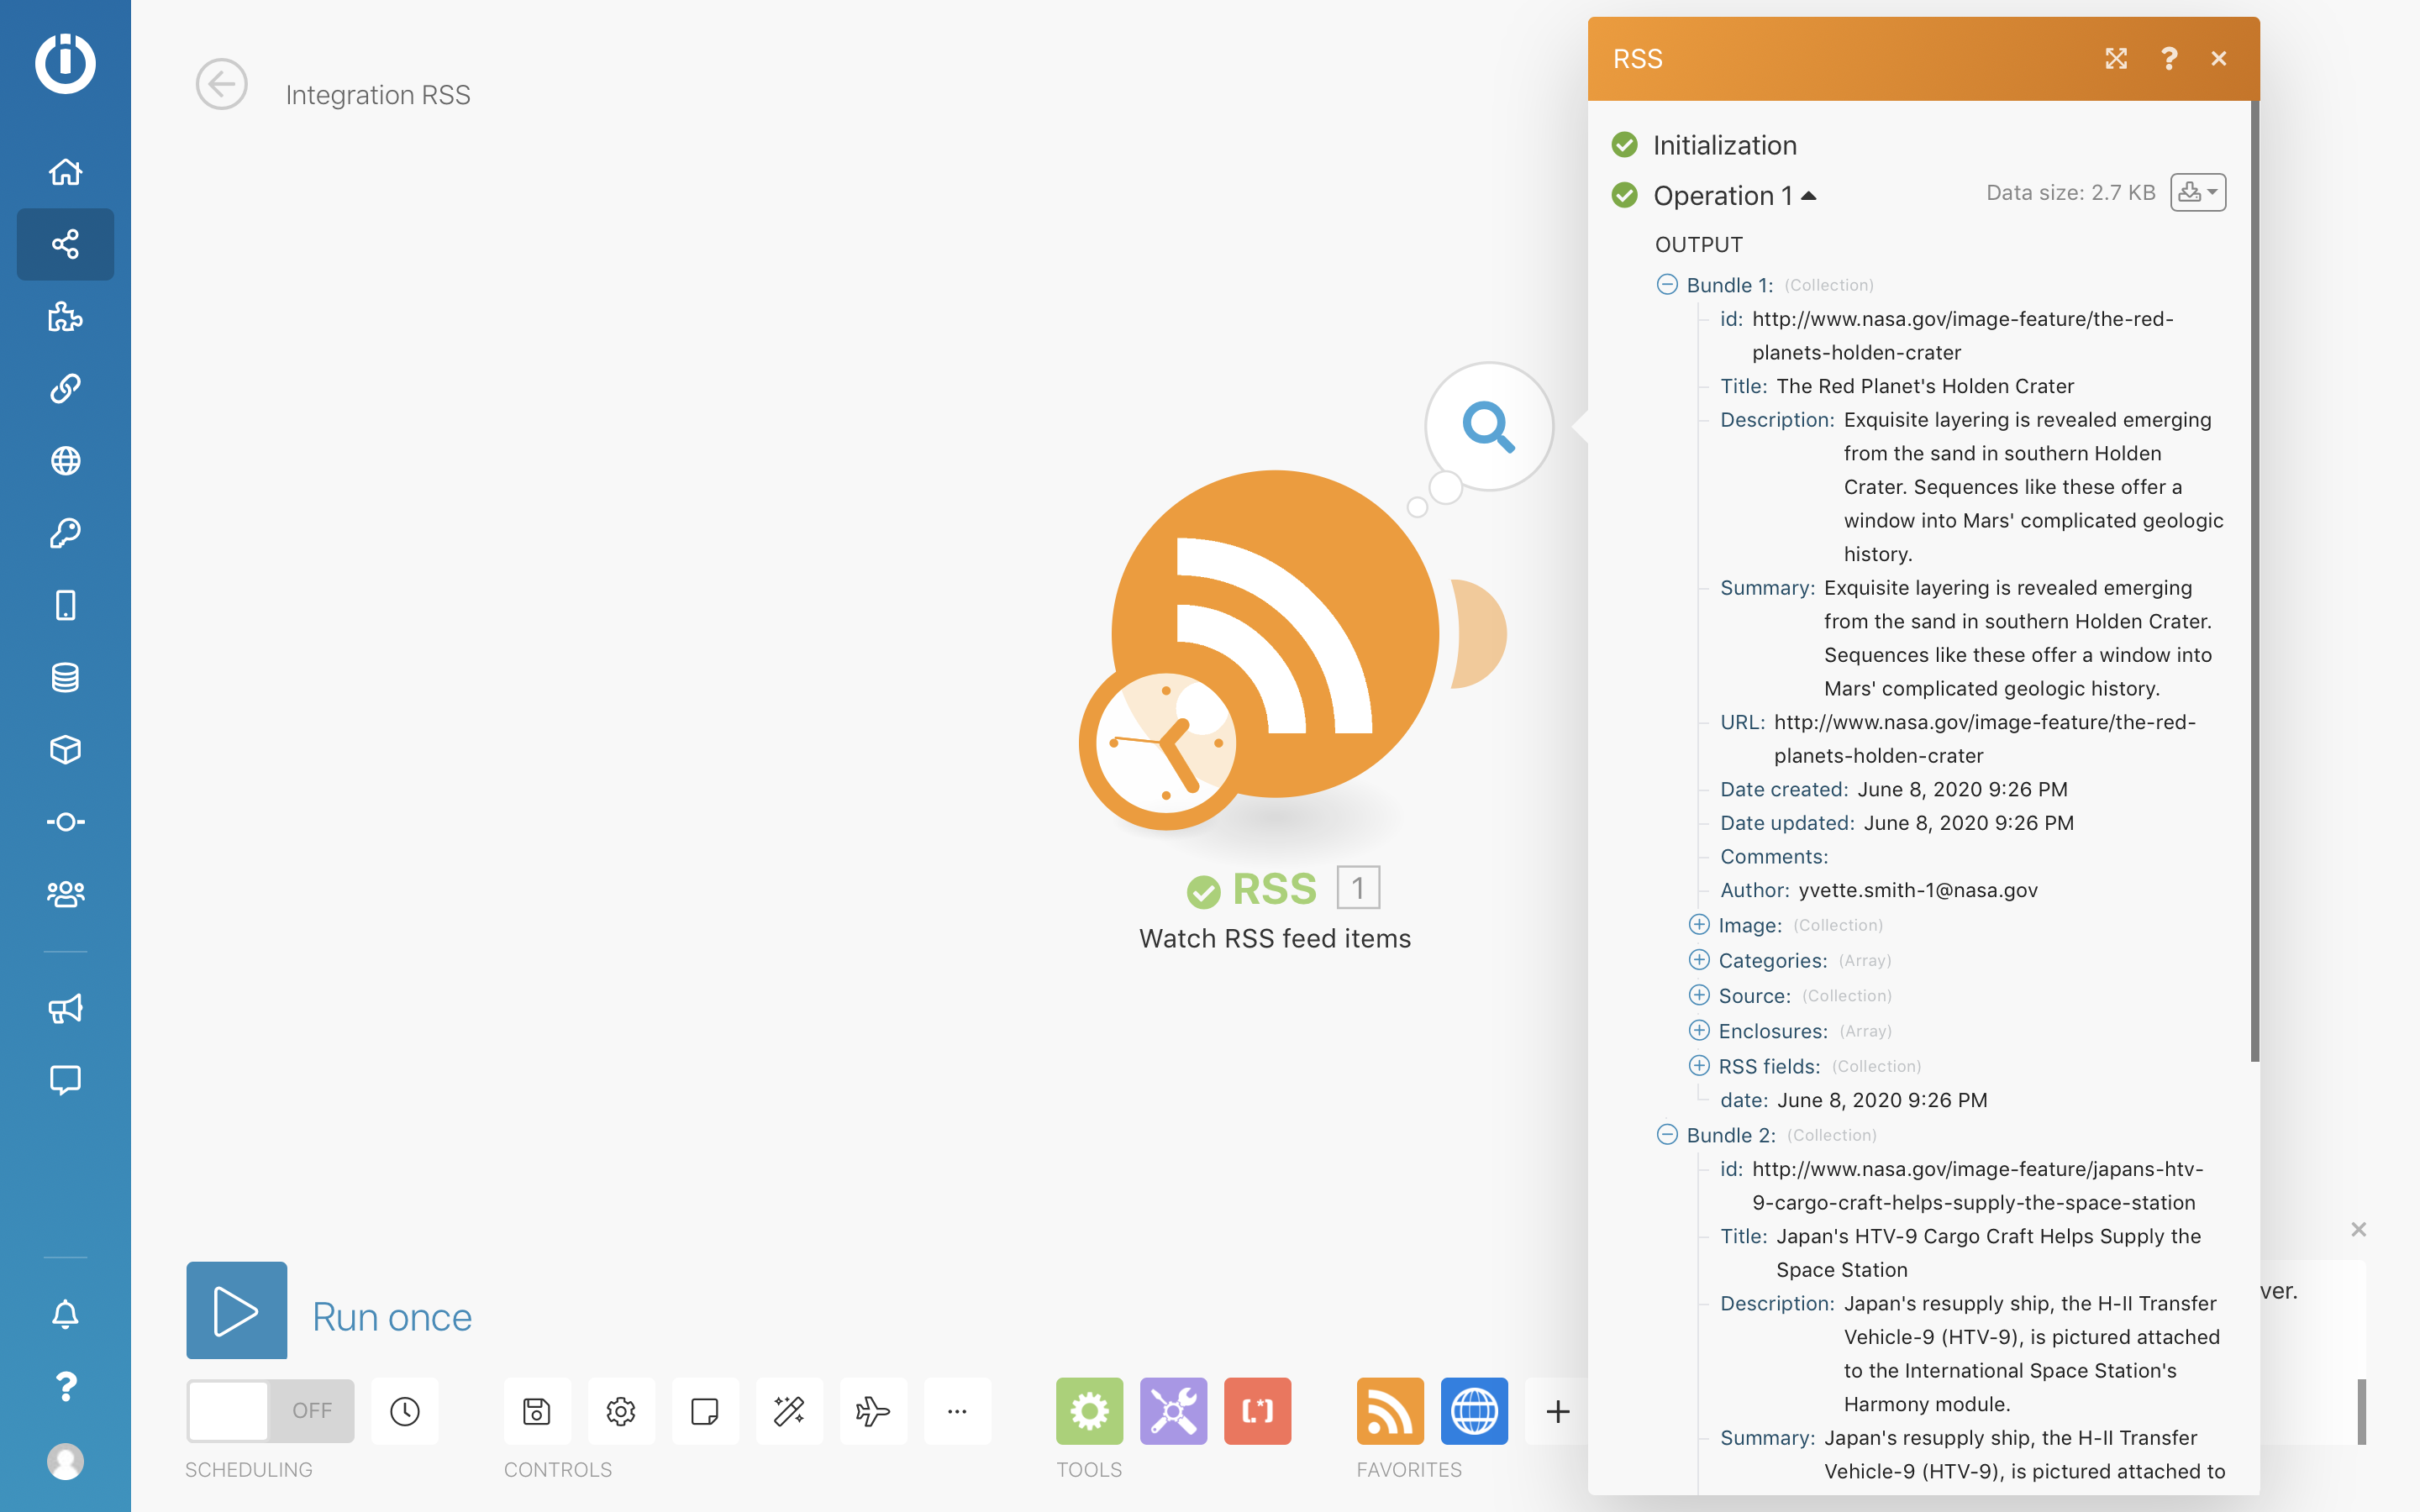Expand the Categories array

1699,960
